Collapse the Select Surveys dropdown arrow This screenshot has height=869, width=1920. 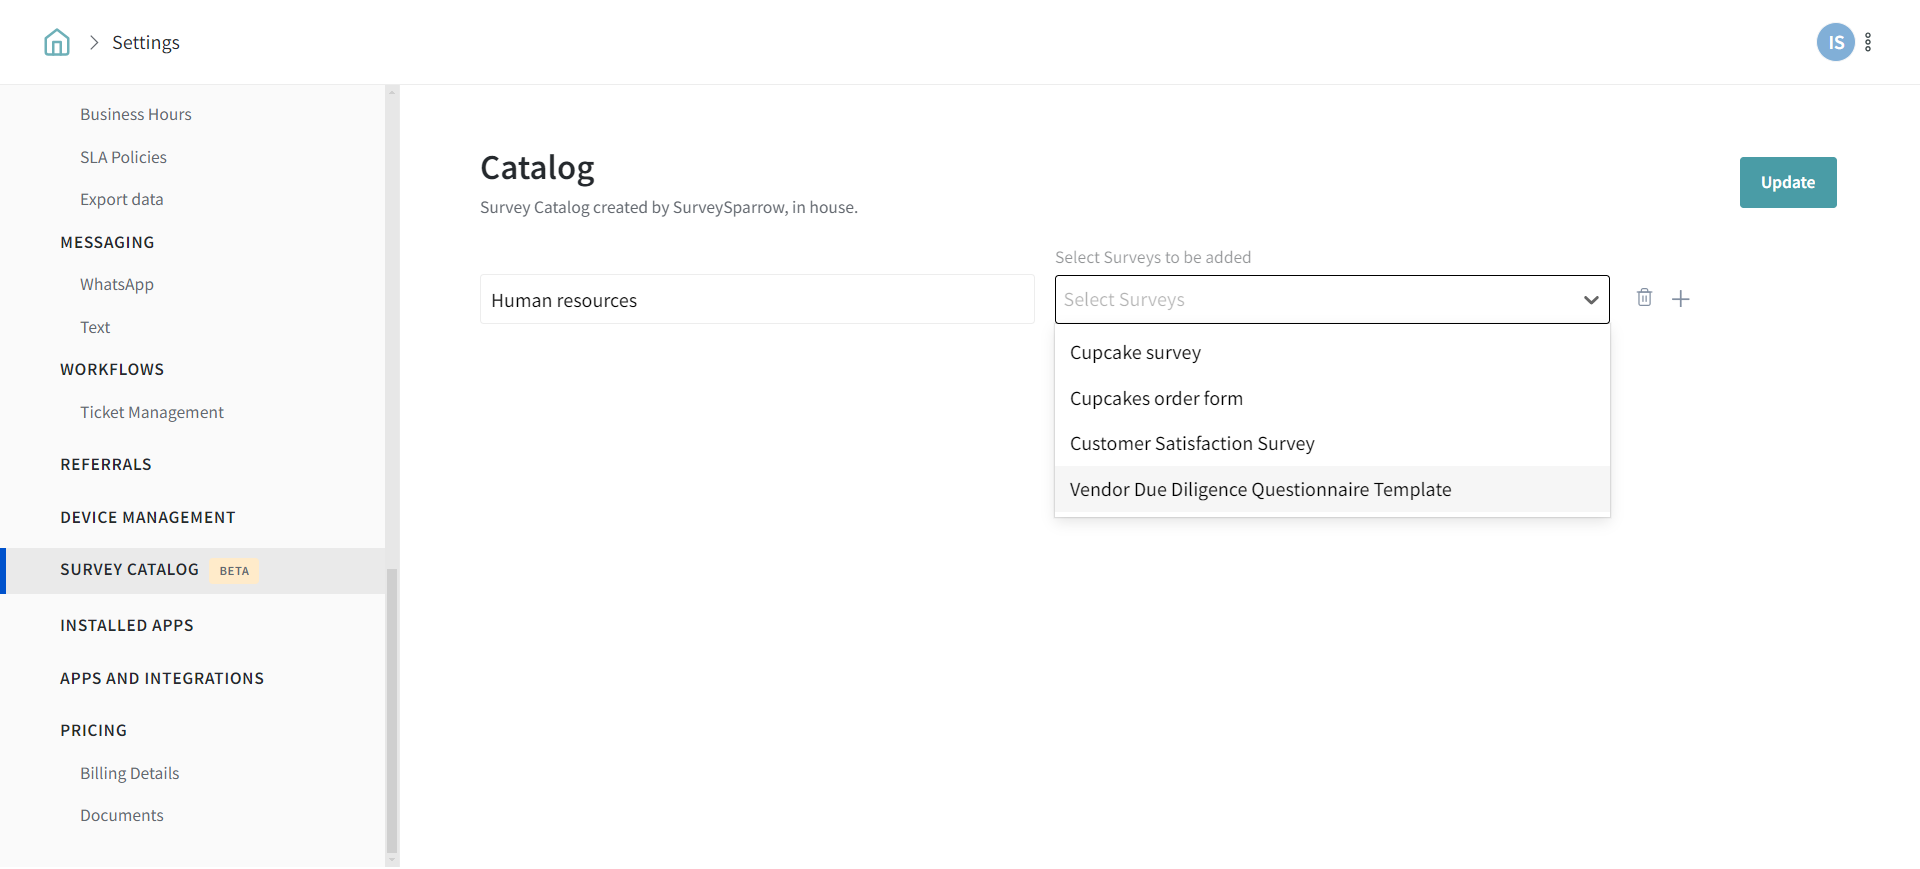point(1590,300)
